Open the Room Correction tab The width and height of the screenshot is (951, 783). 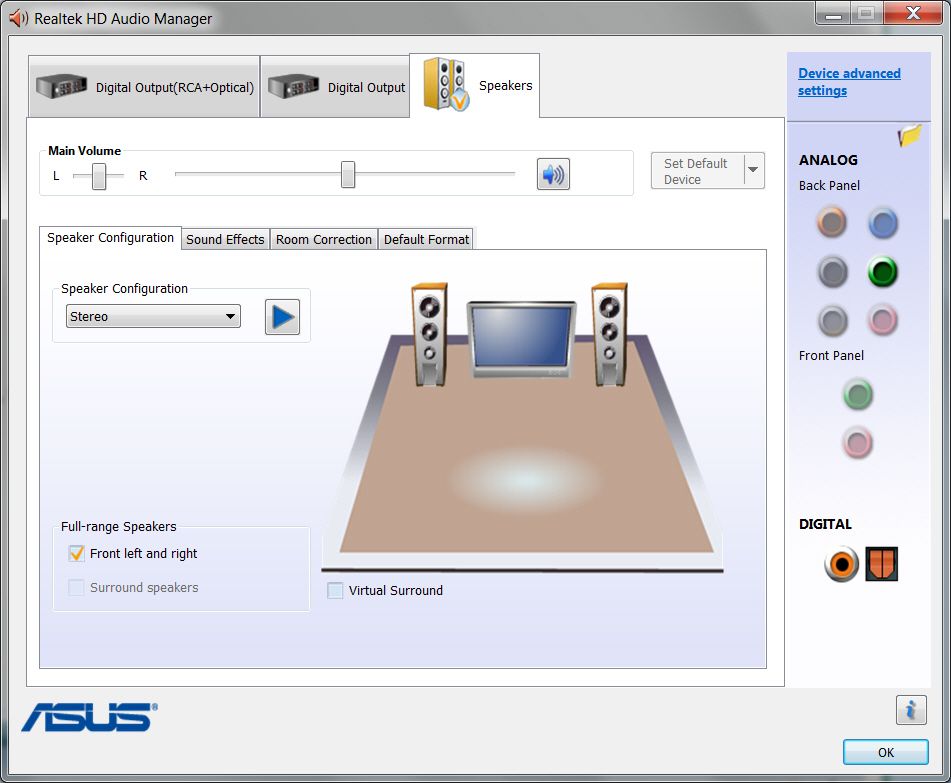(324, 239)
